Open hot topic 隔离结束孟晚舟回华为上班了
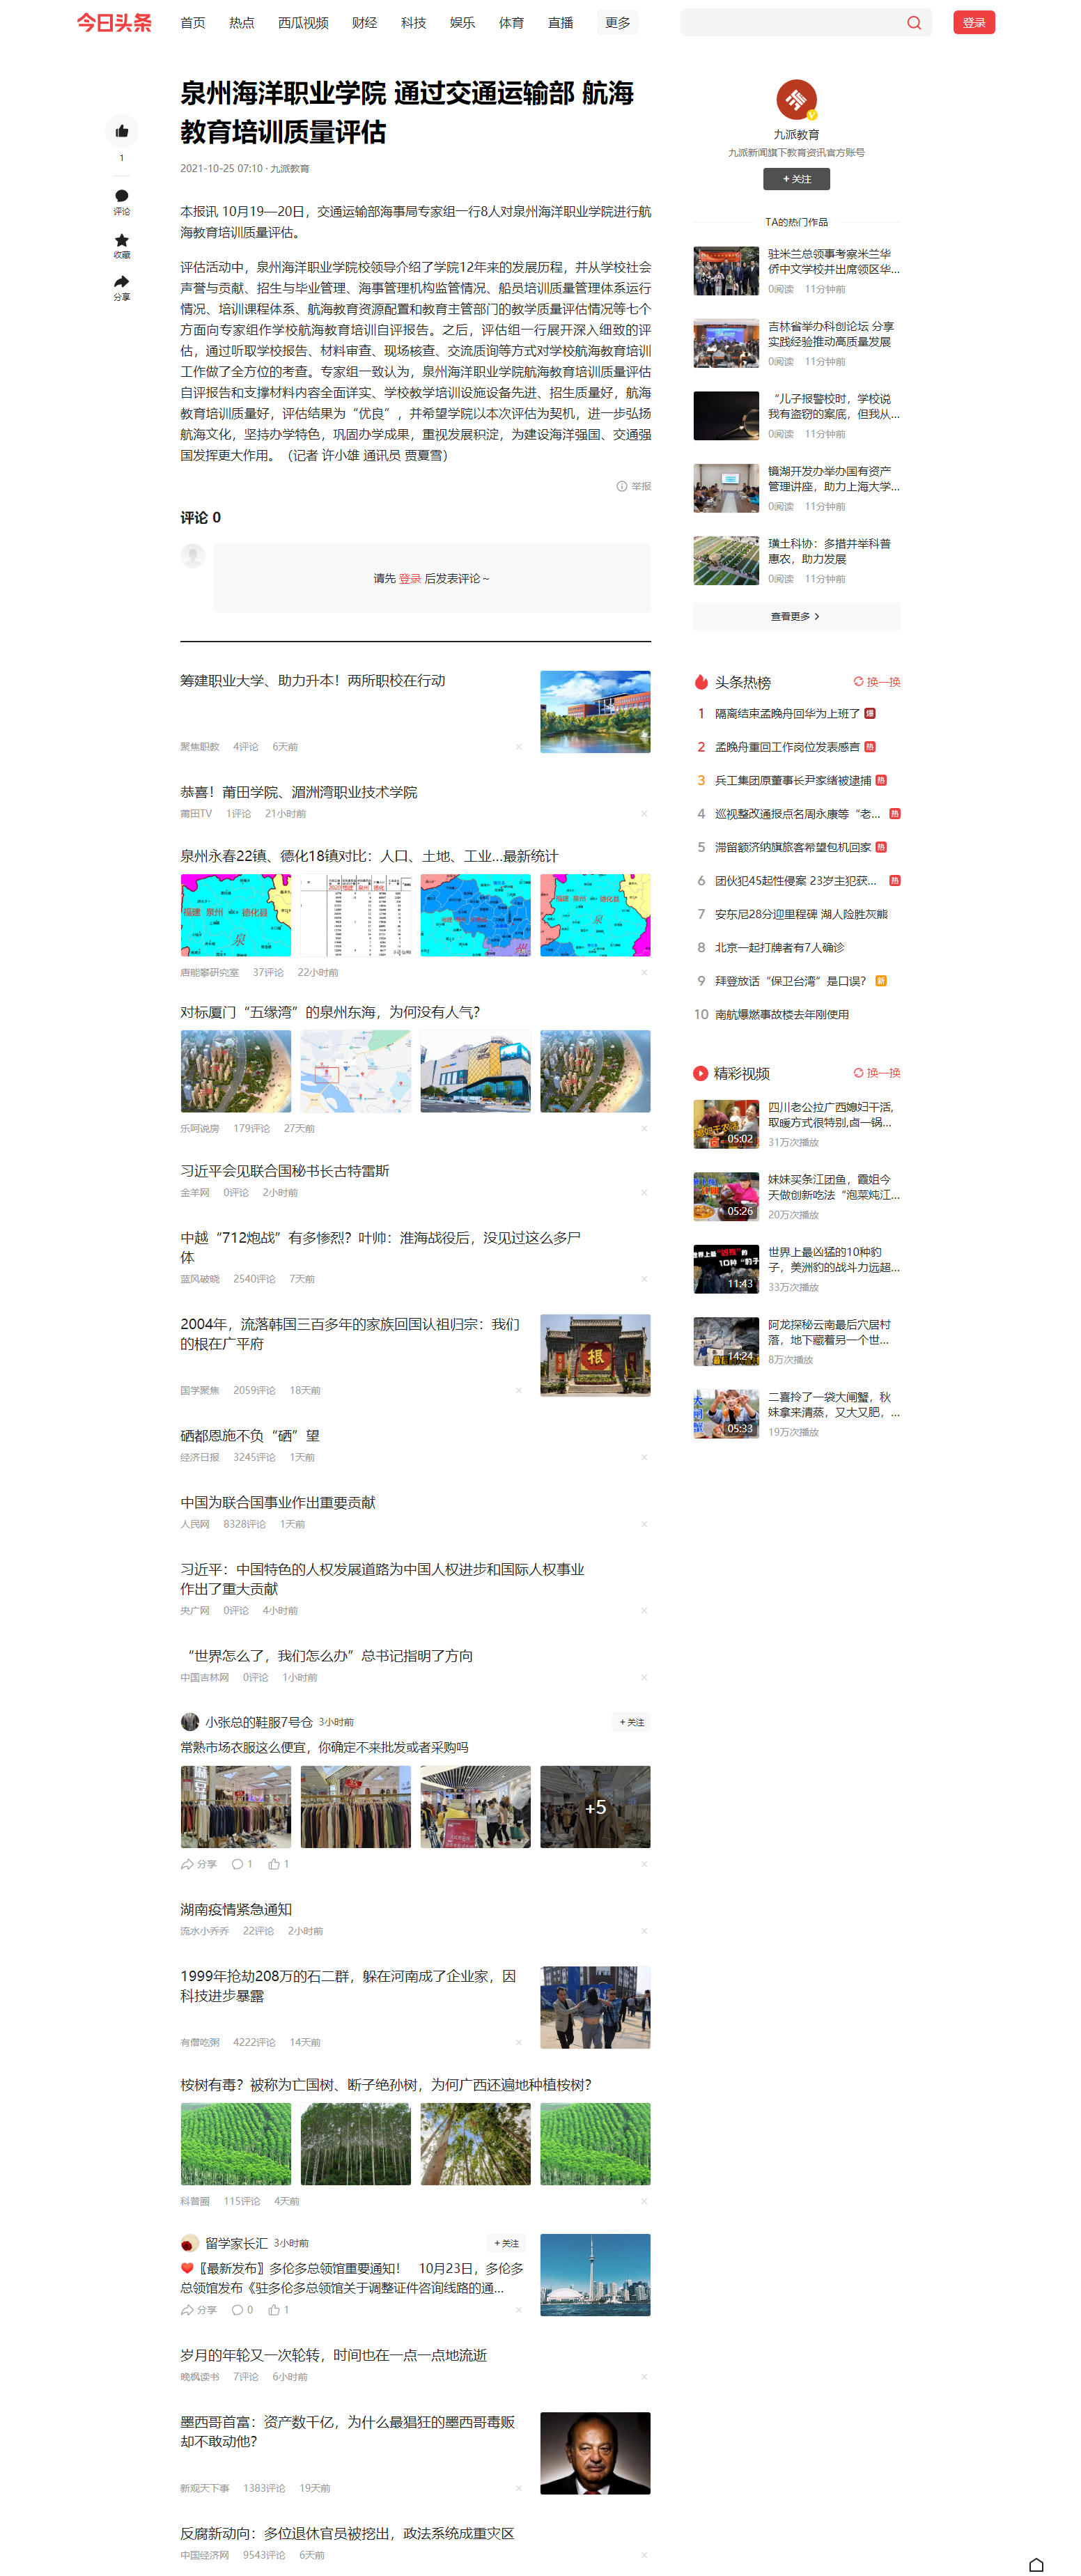1081x2576 pixels. pos(786,714)
